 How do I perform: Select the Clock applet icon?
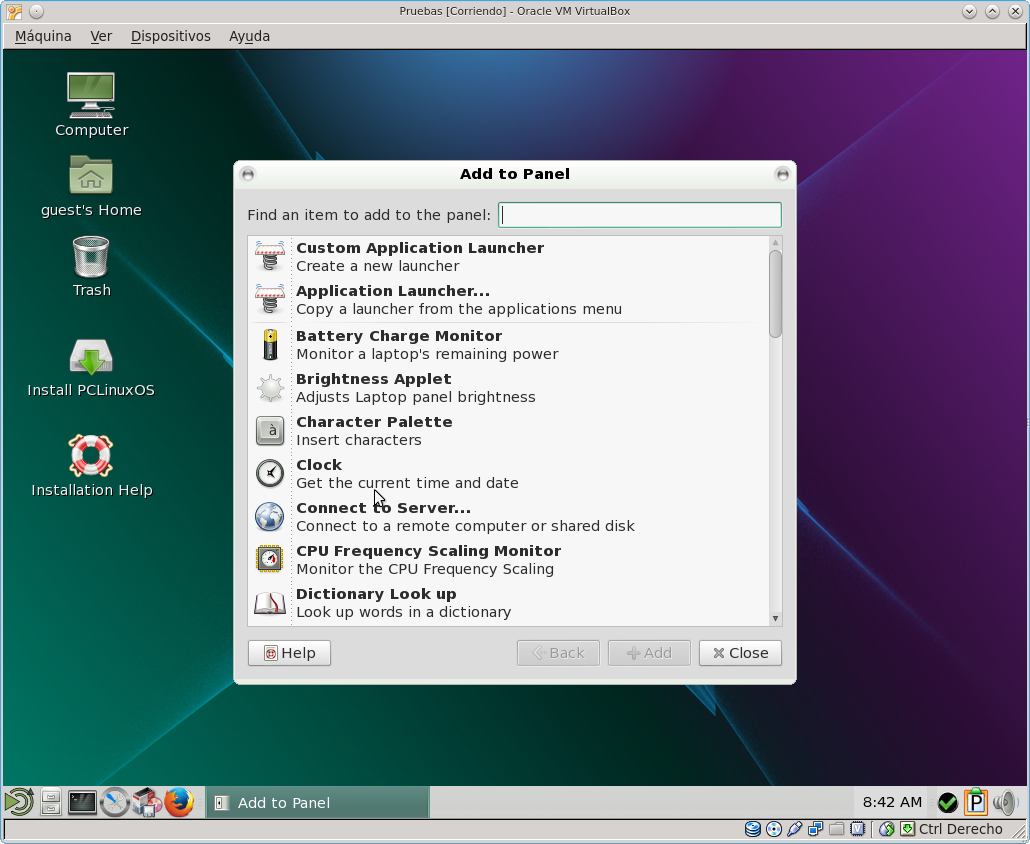tap(269, 473)
